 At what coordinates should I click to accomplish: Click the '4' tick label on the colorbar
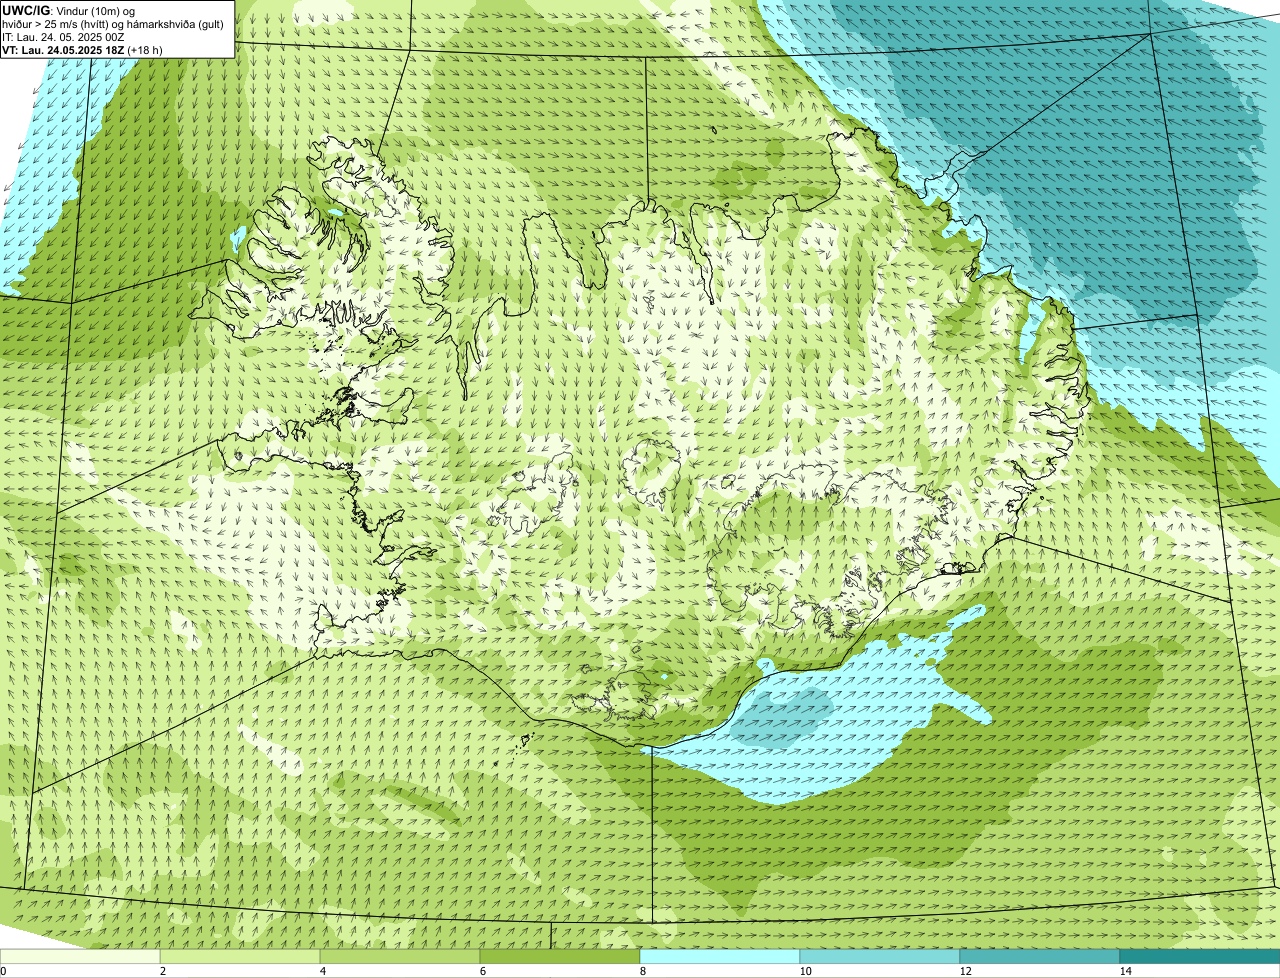click(322, 971)
